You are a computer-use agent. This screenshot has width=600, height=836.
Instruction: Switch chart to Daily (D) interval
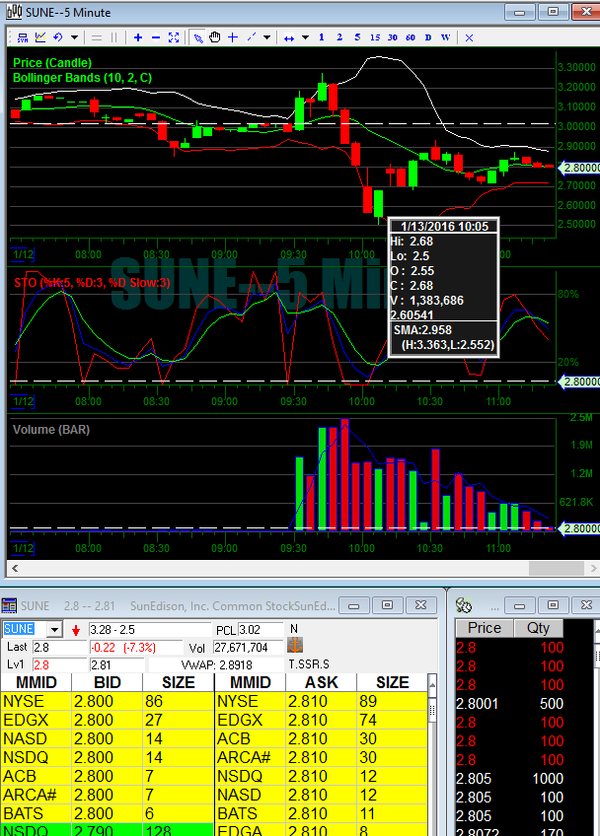tap(429, 37)
